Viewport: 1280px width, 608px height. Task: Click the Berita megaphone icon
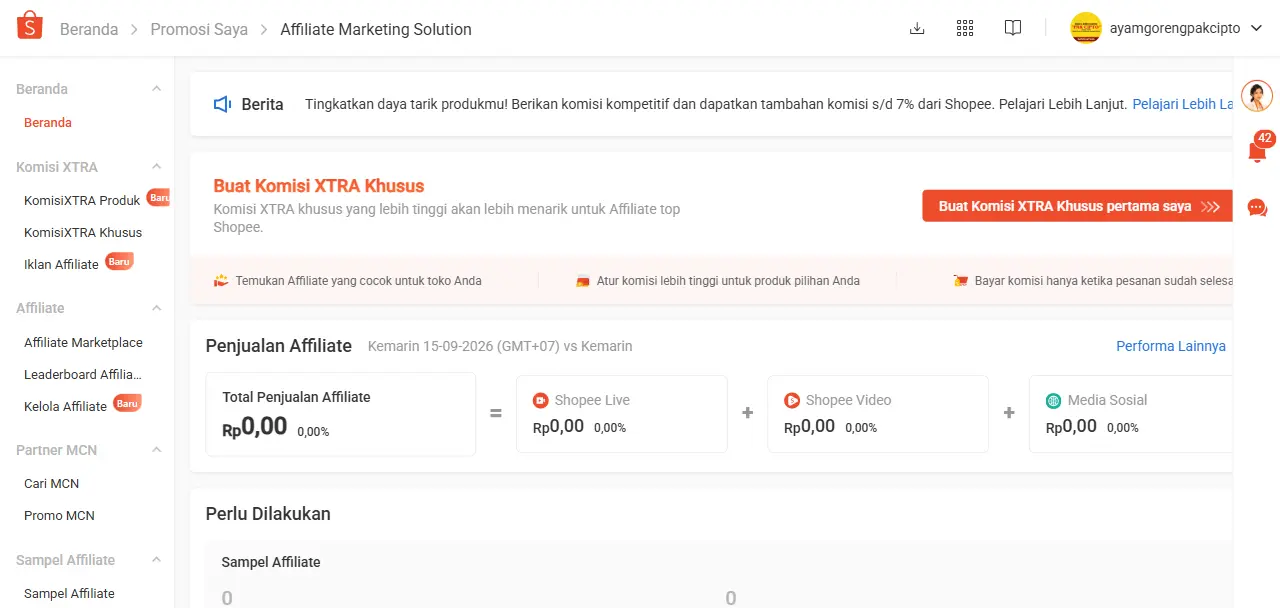[223, 104]
